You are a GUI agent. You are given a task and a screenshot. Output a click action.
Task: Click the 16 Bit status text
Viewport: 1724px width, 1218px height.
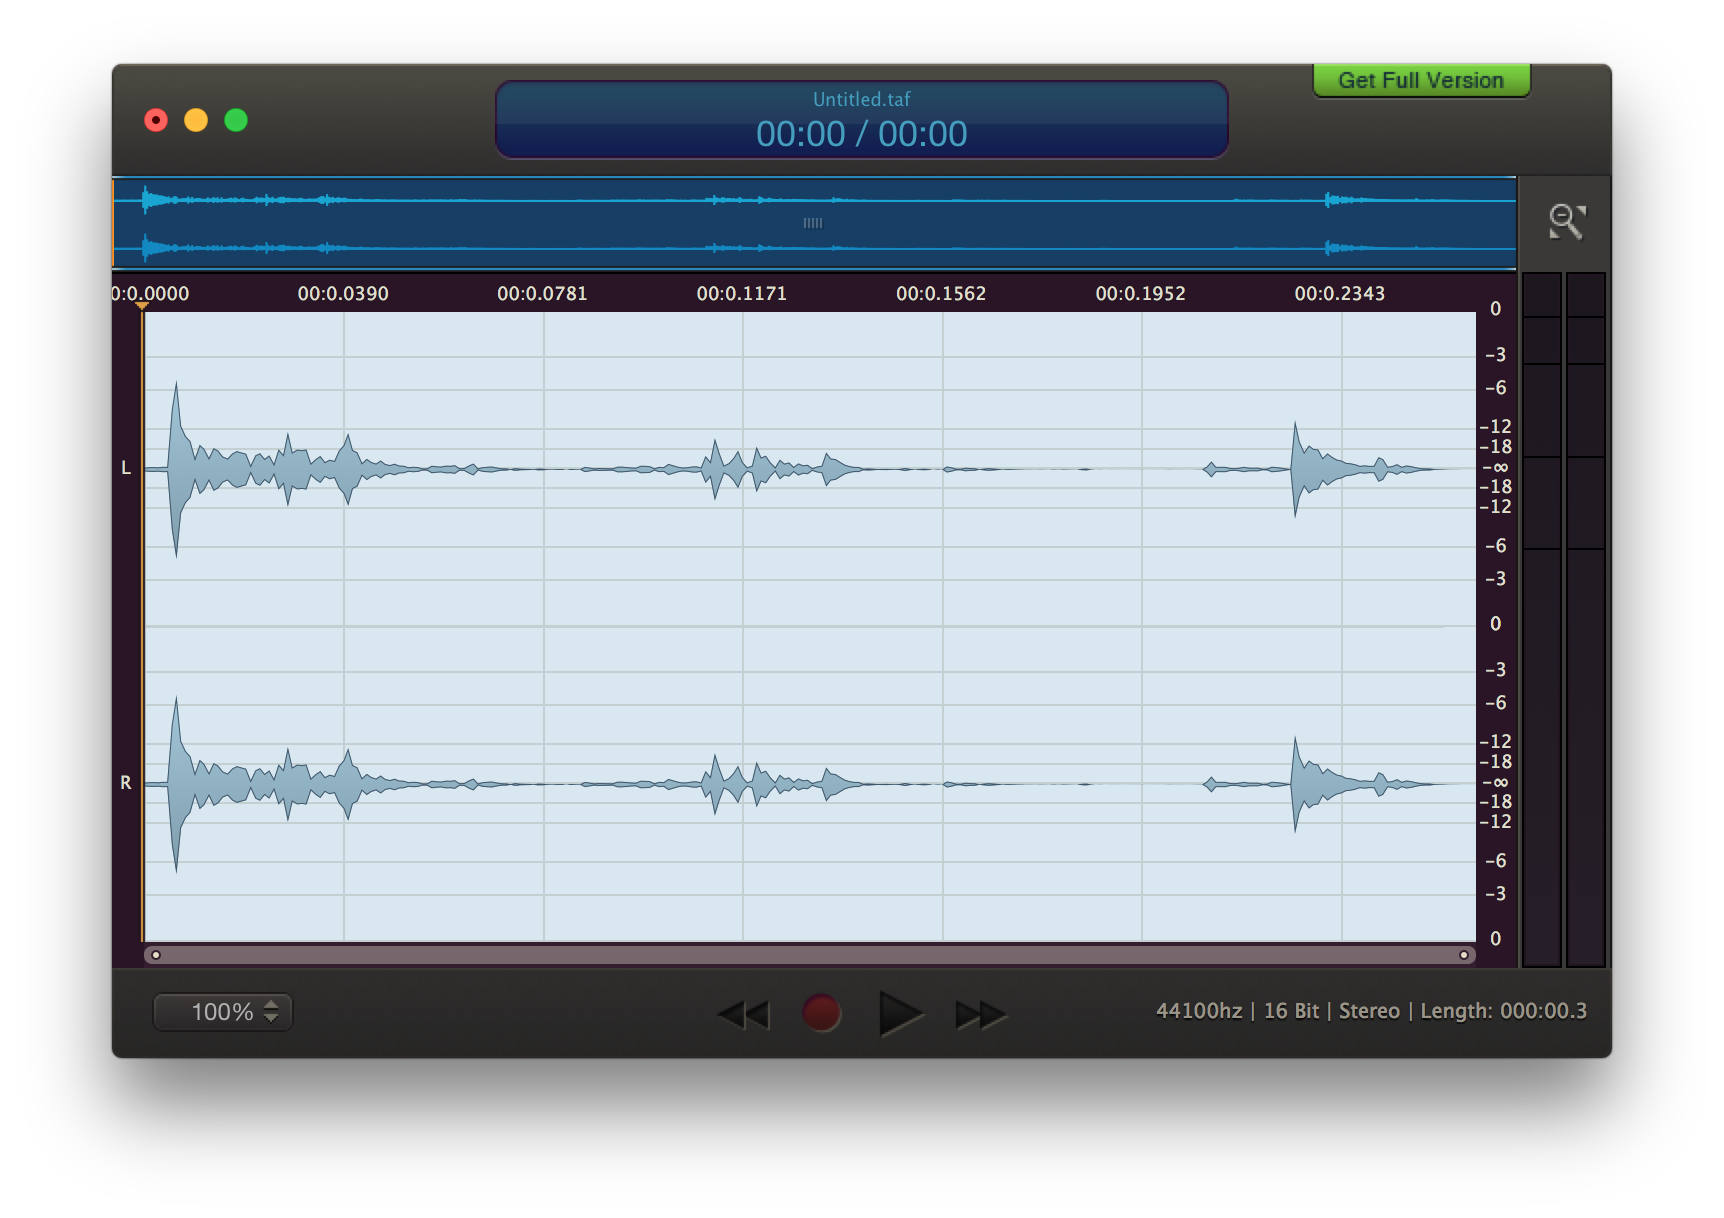pos(1292,1011)
